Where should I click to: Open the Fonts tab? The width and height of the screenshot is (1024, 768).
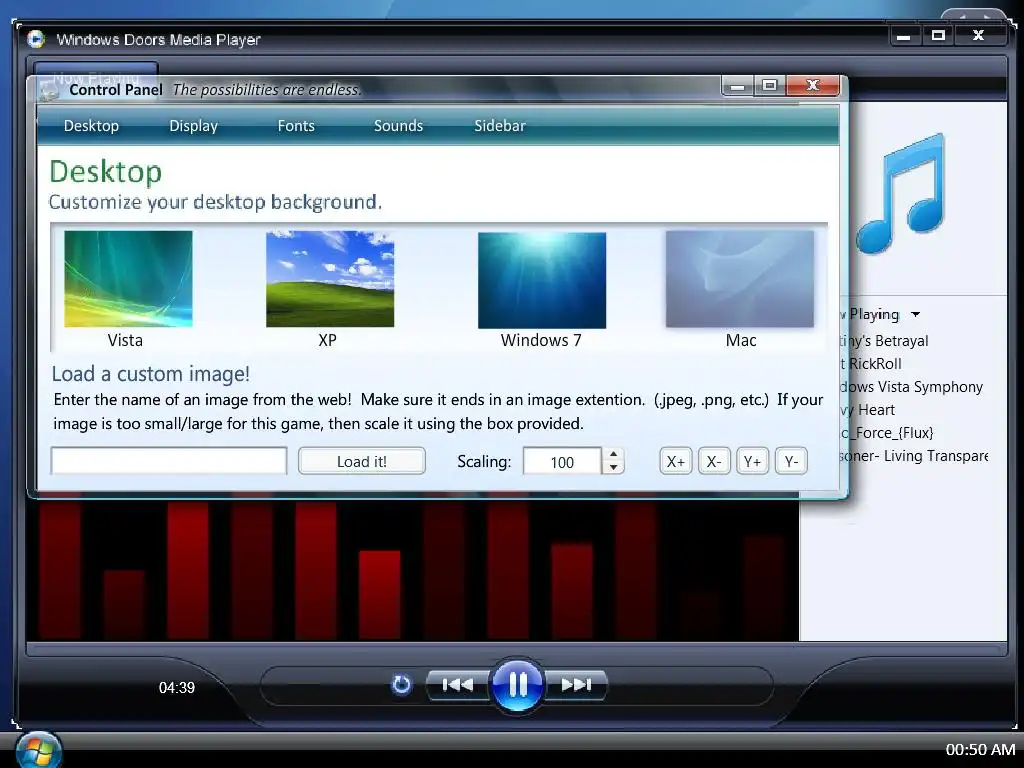[296, 125]
